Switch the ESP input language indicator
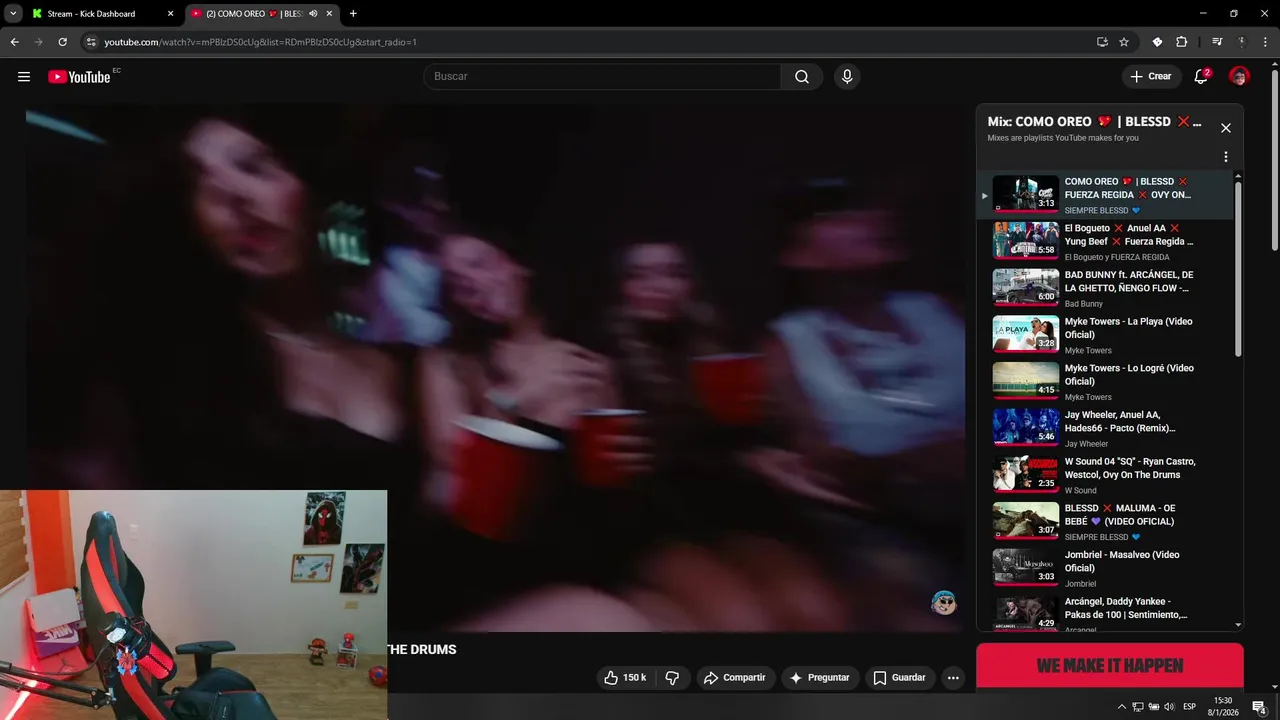 (1189, 707)
